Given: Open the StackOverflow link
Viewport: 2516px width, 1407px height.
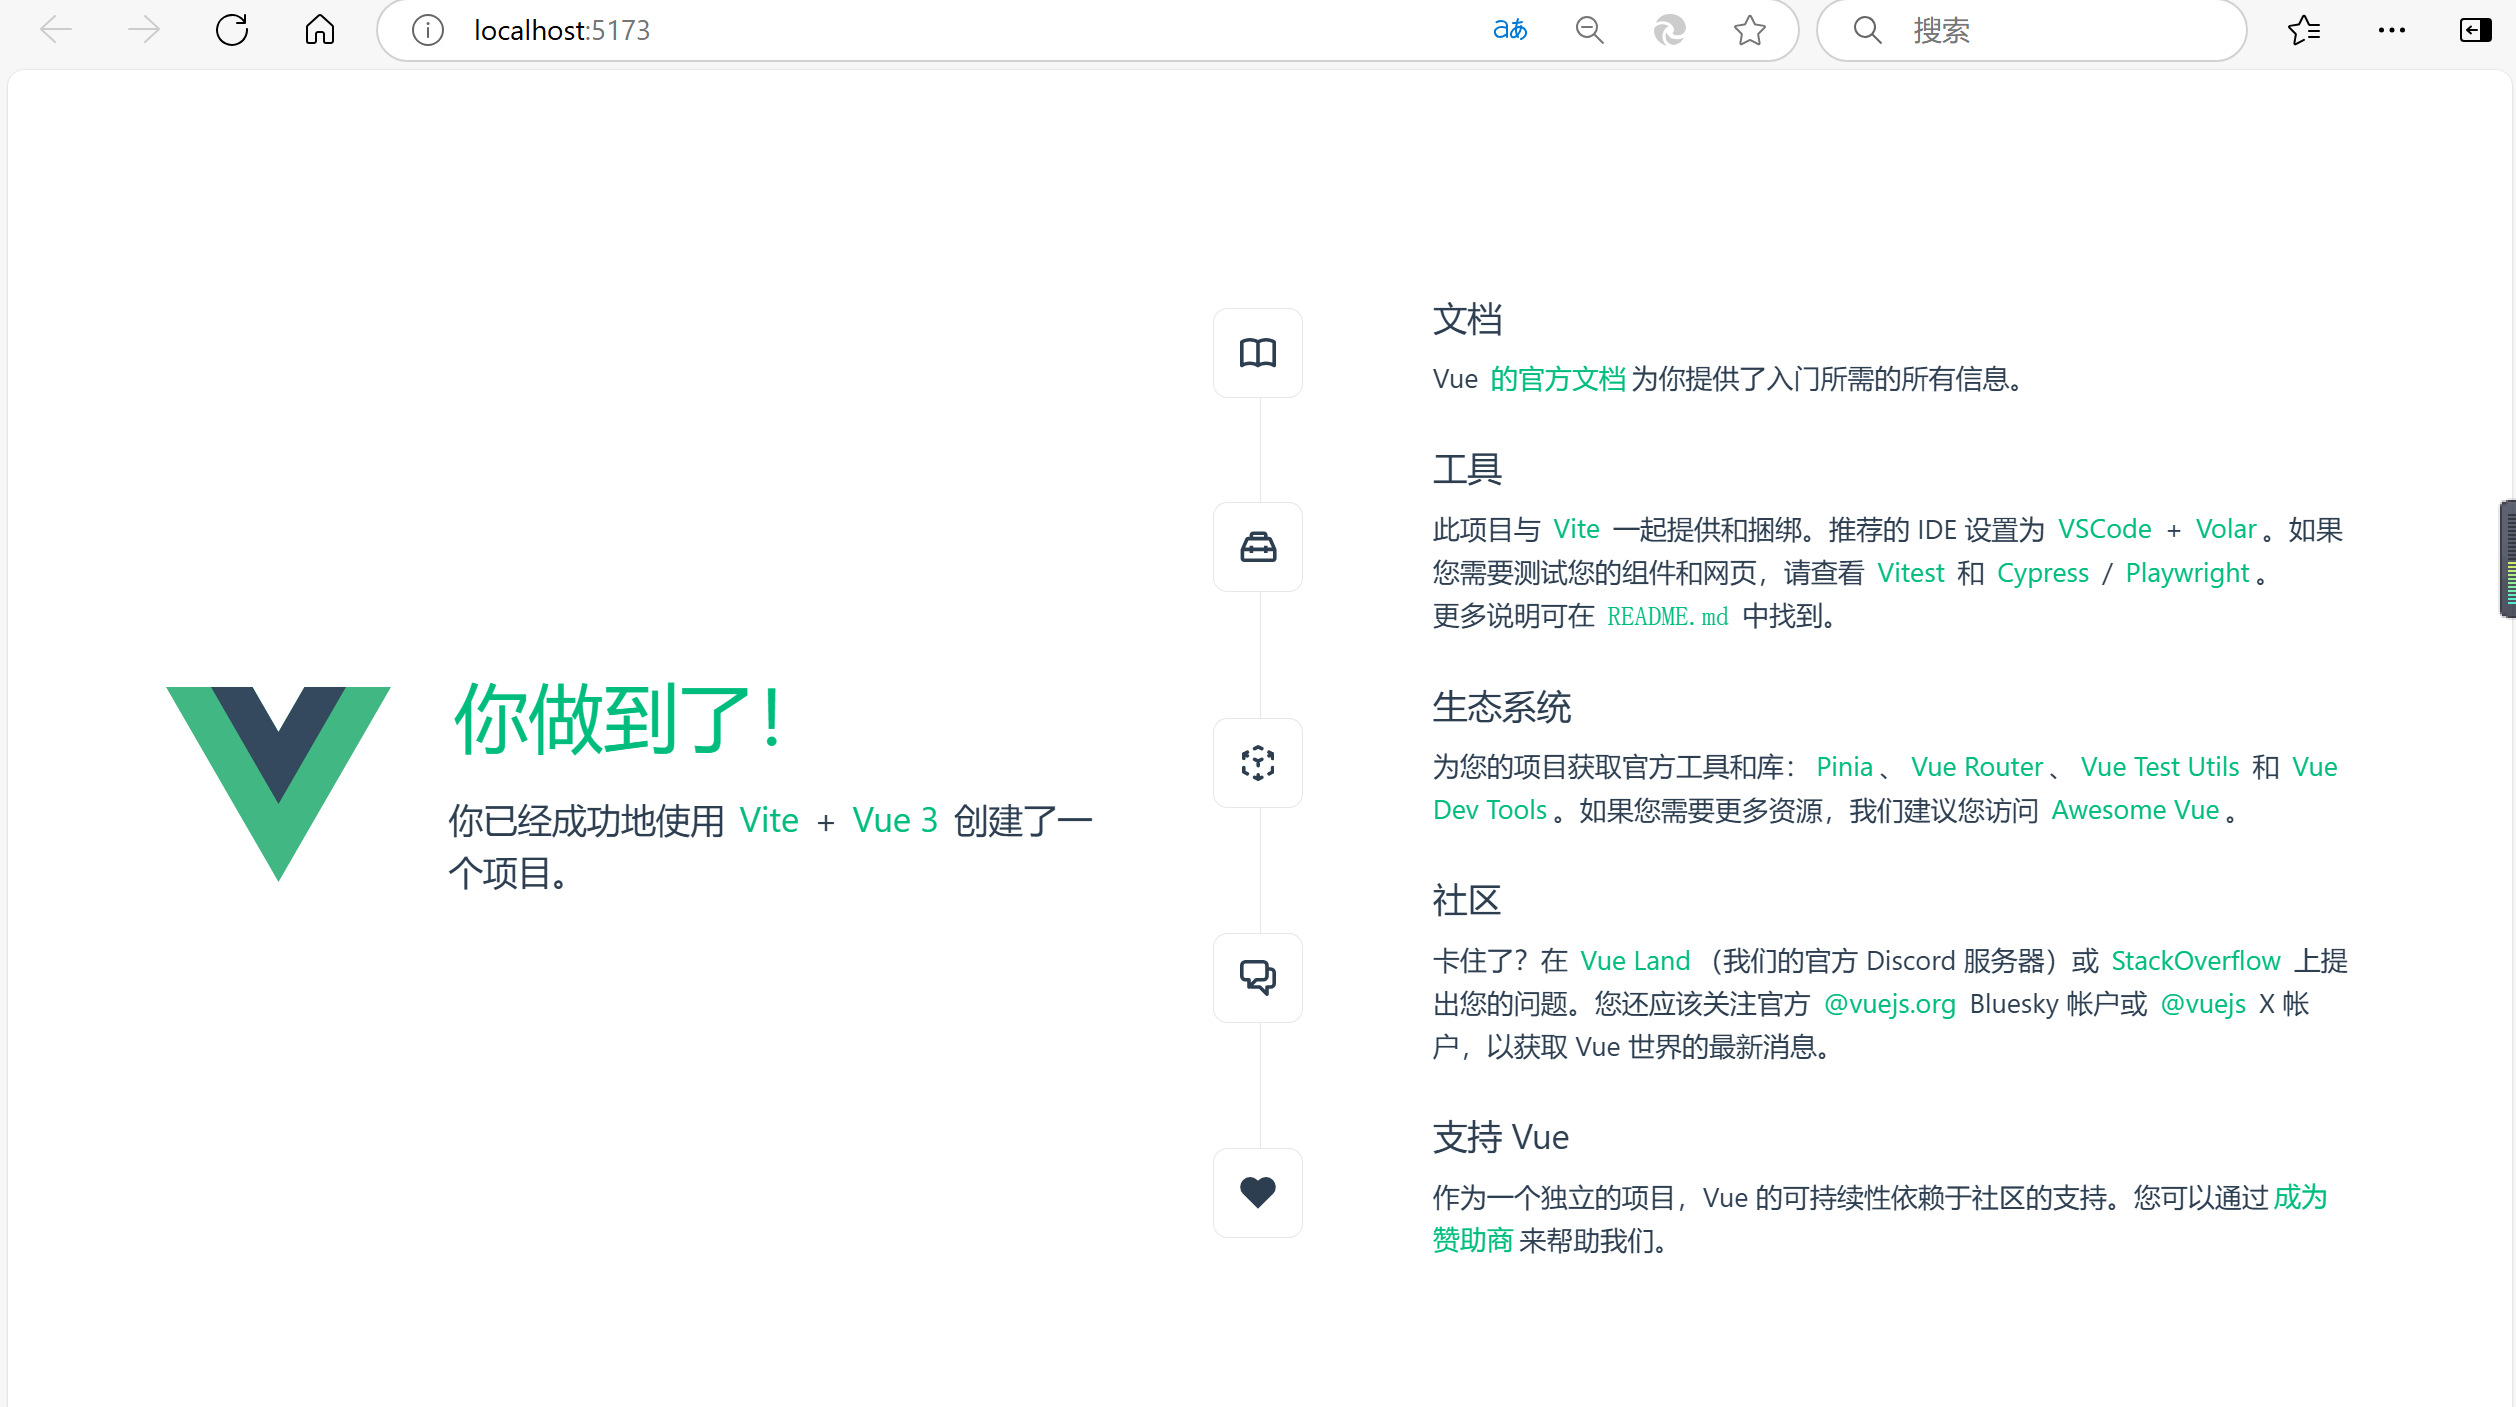Looking at the screenshot, I should click(2195, 961).
